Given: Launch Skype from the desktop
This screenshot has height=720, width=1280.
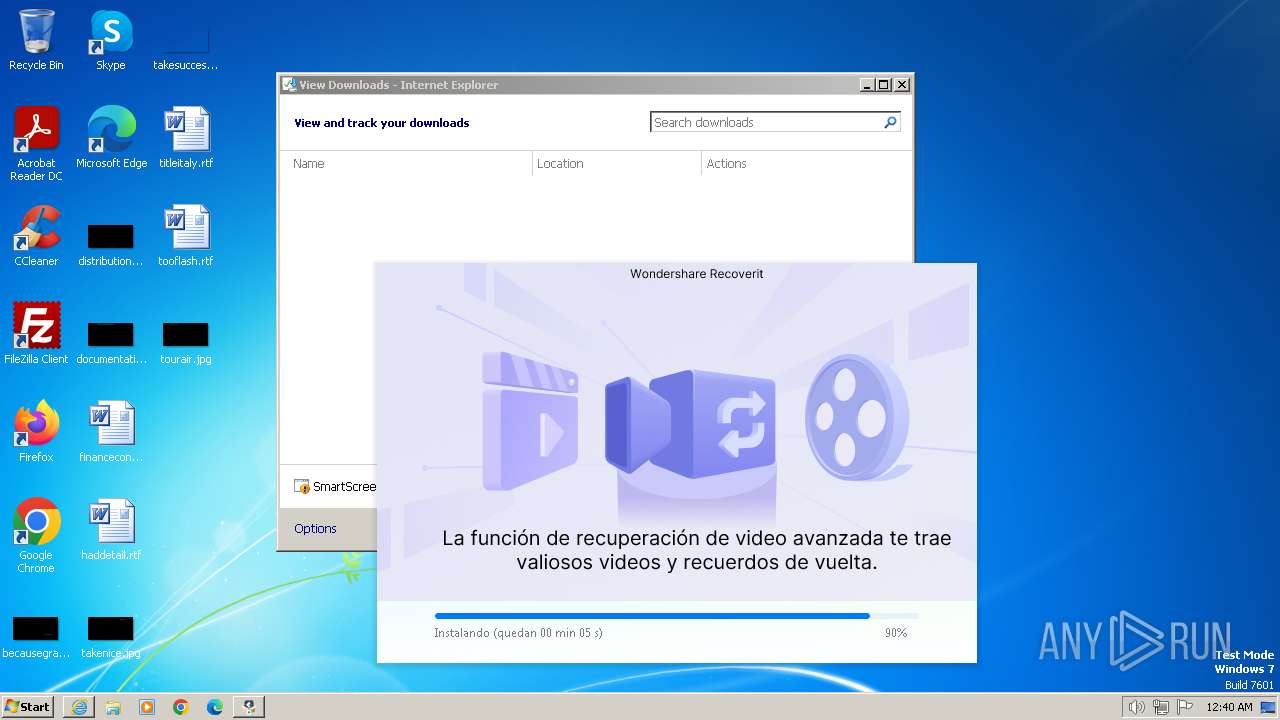Looking at the screenshot, I should click(110, 40).
